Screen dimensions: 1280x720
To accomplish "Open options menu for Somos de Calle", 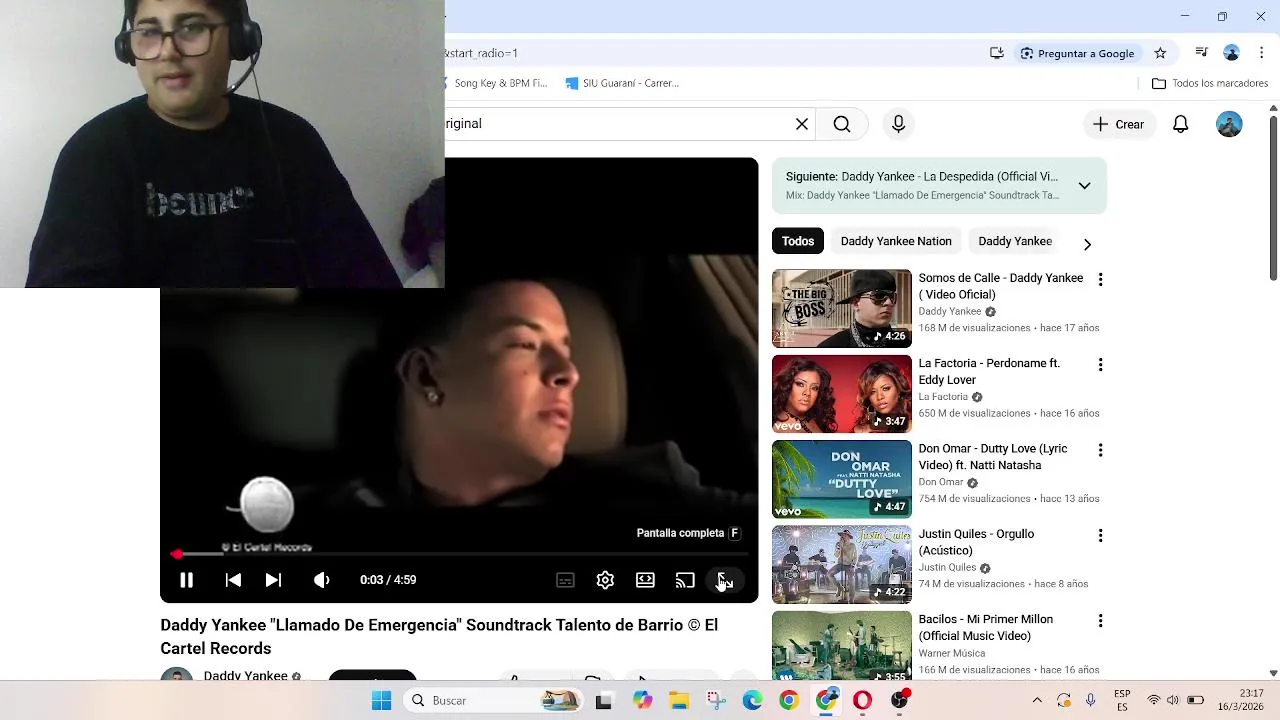I will pos(1100,280).
